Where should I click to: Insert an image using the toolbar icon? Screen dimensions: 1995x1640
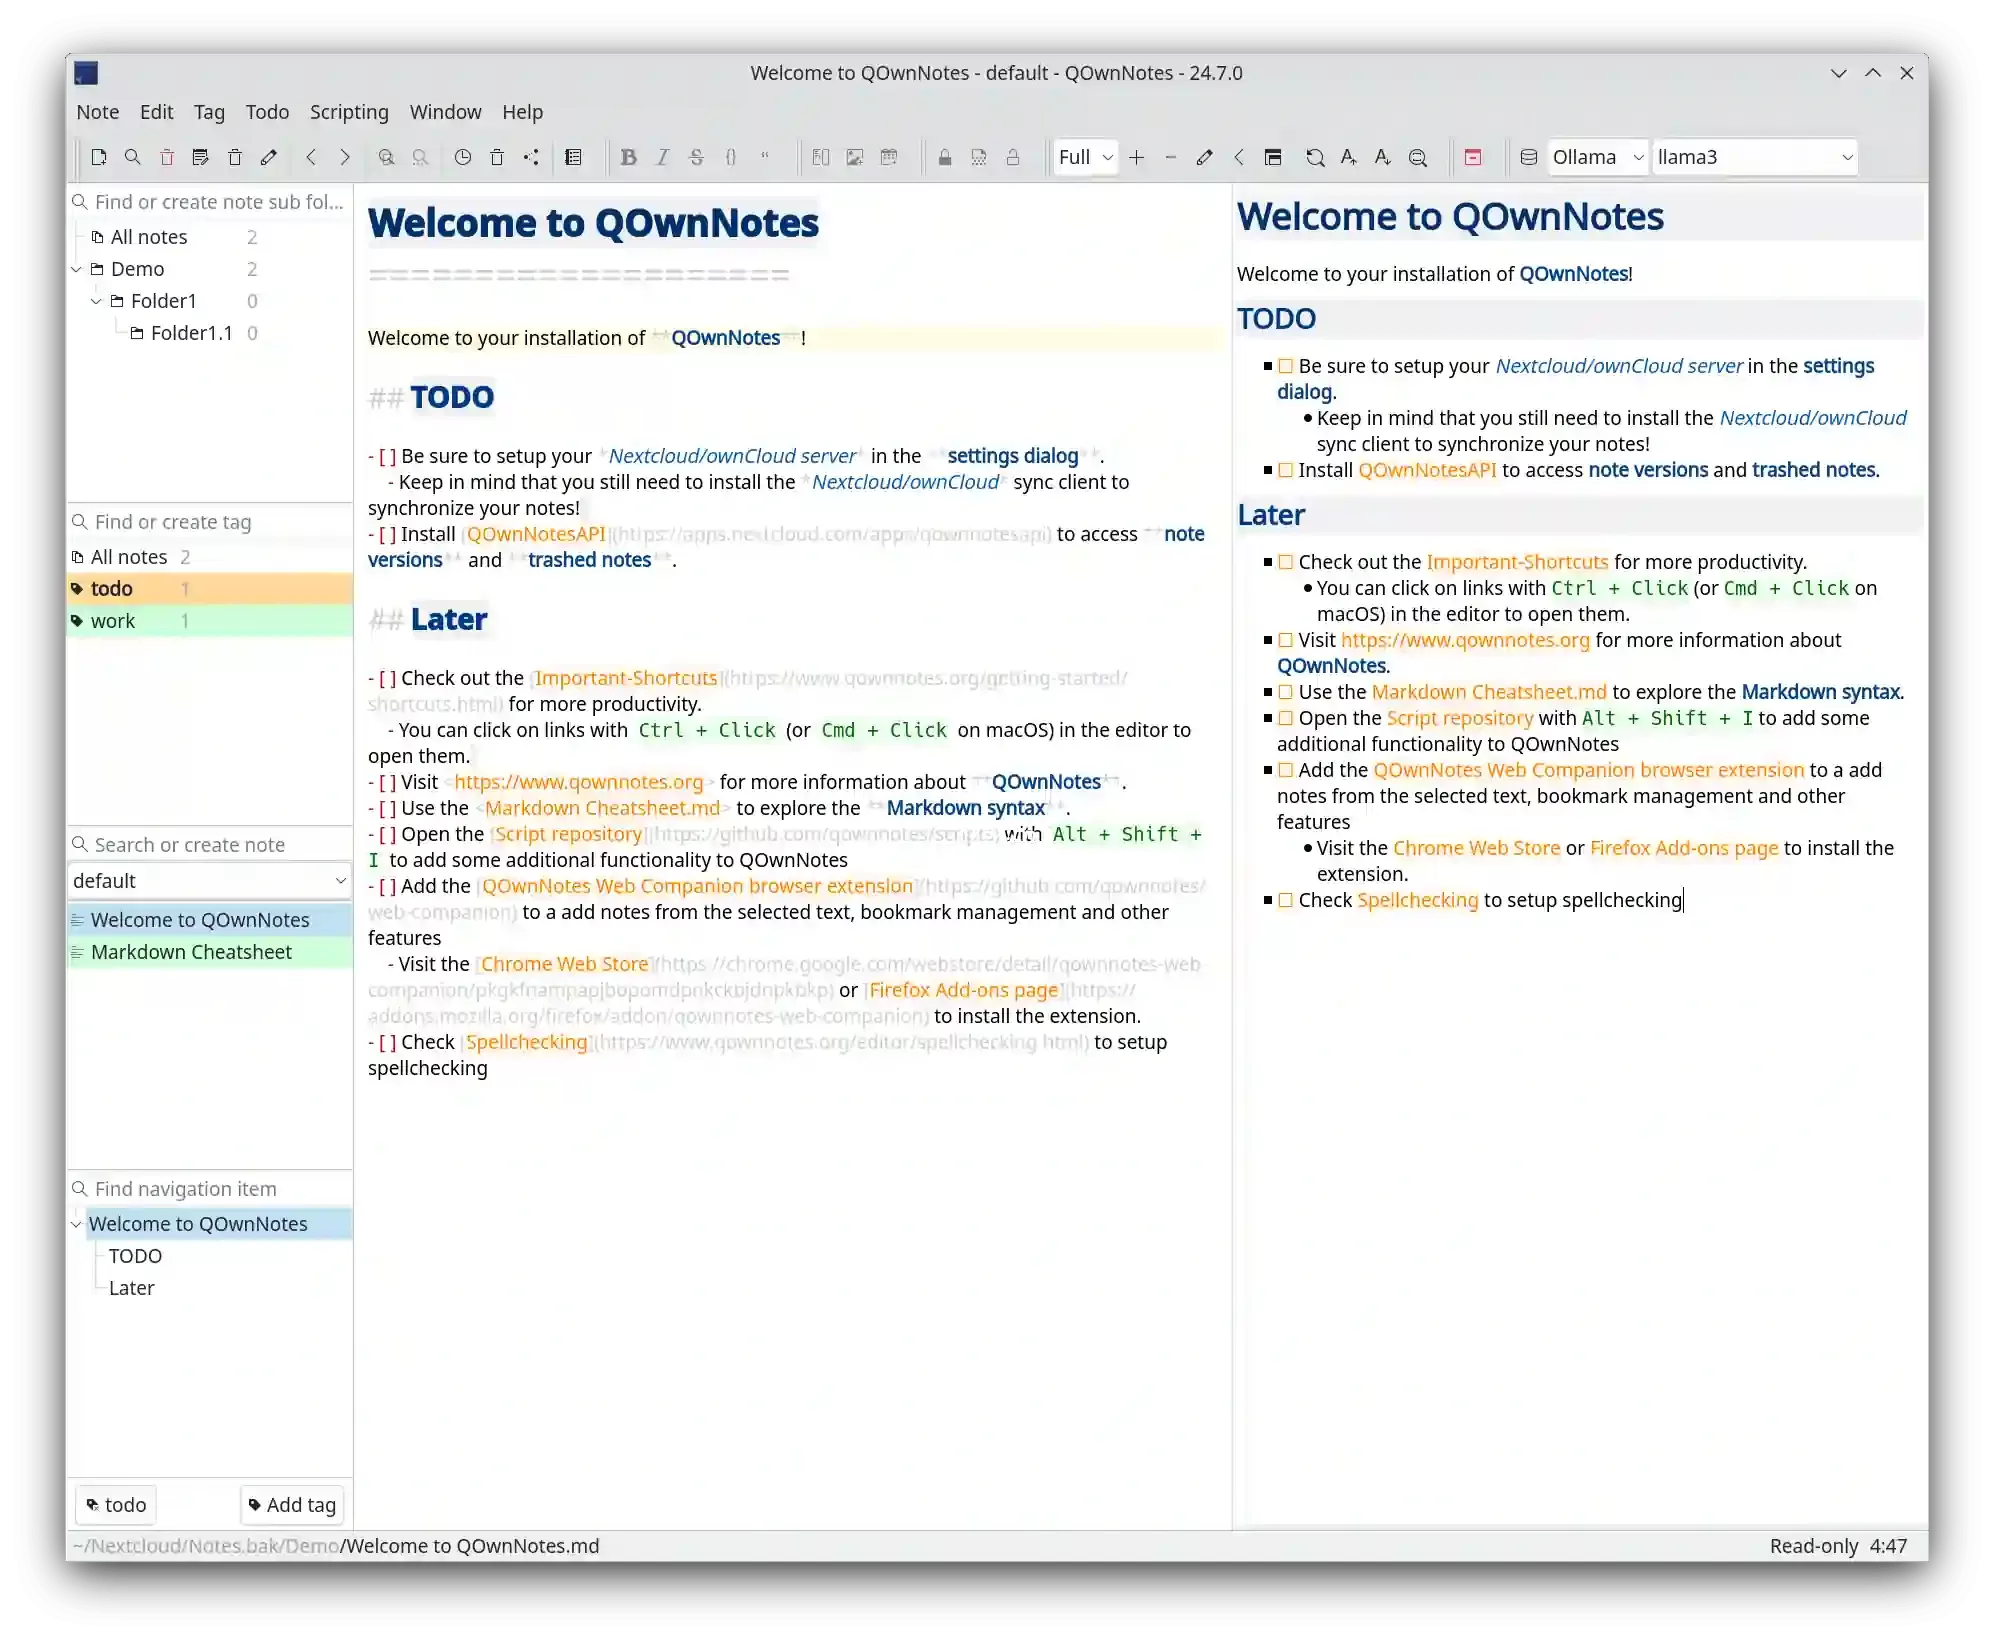pyautogui.click(x=853, y=157)
